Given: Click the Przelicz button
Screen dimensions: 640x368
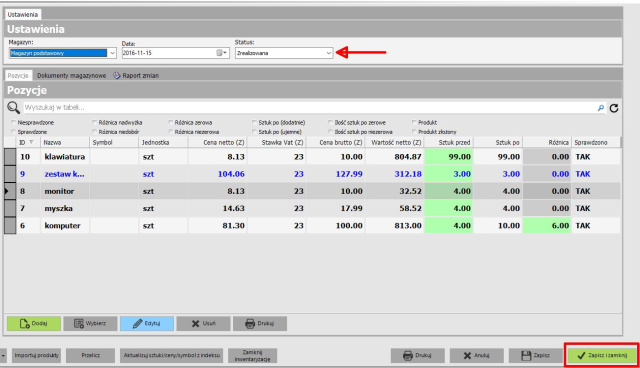Looking at the screenshot, I should point(91,355).
